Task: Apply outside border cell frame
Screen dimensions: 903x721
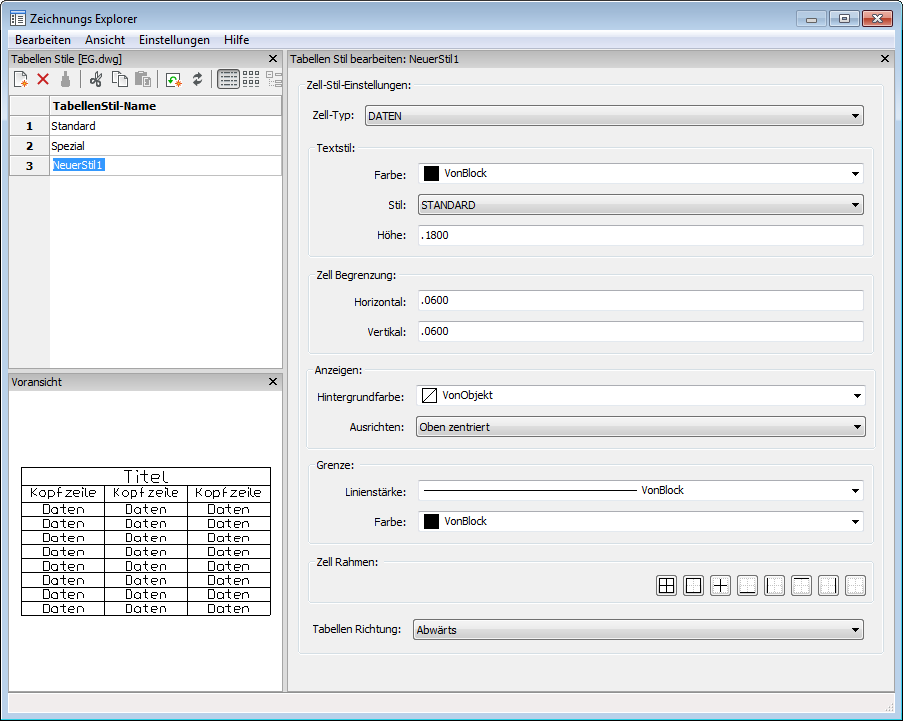Action: (x=693, y=586)
